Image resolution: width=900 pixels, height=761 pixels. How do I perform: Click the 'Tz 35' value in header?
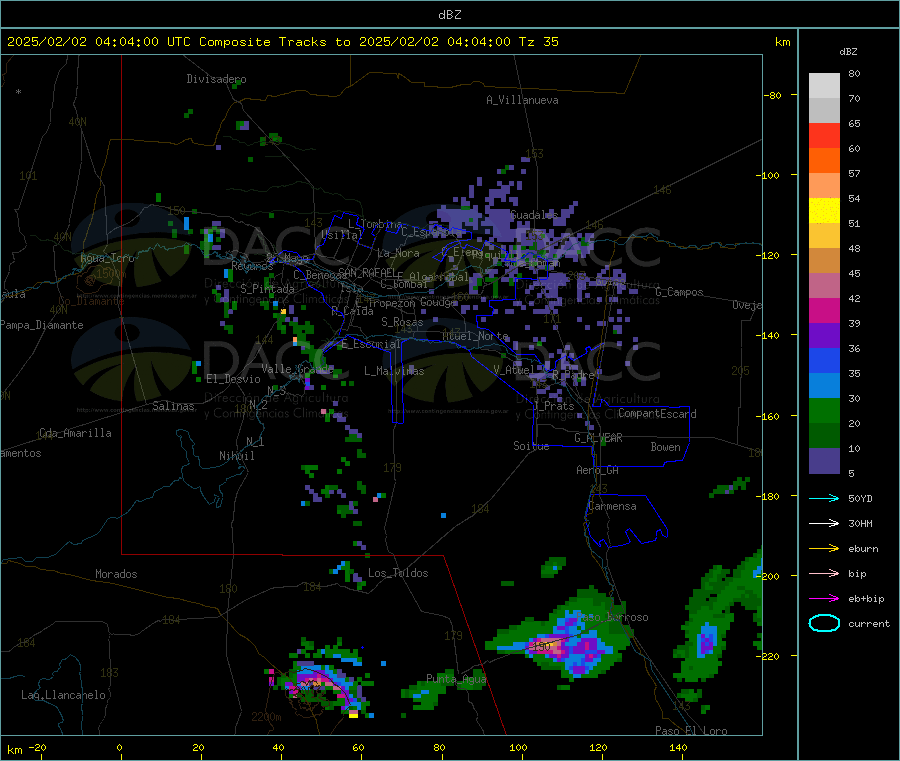click(x=538, y=42)
